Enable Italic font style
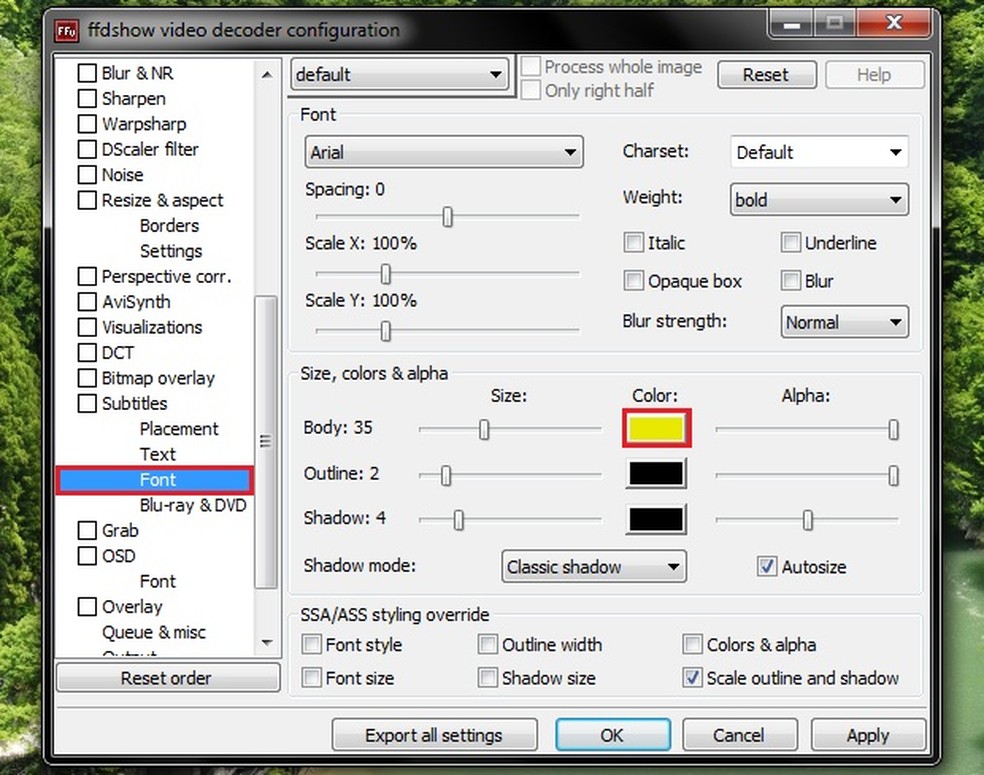The height and width of the screenshot is (775, 984). pos(634,242)
